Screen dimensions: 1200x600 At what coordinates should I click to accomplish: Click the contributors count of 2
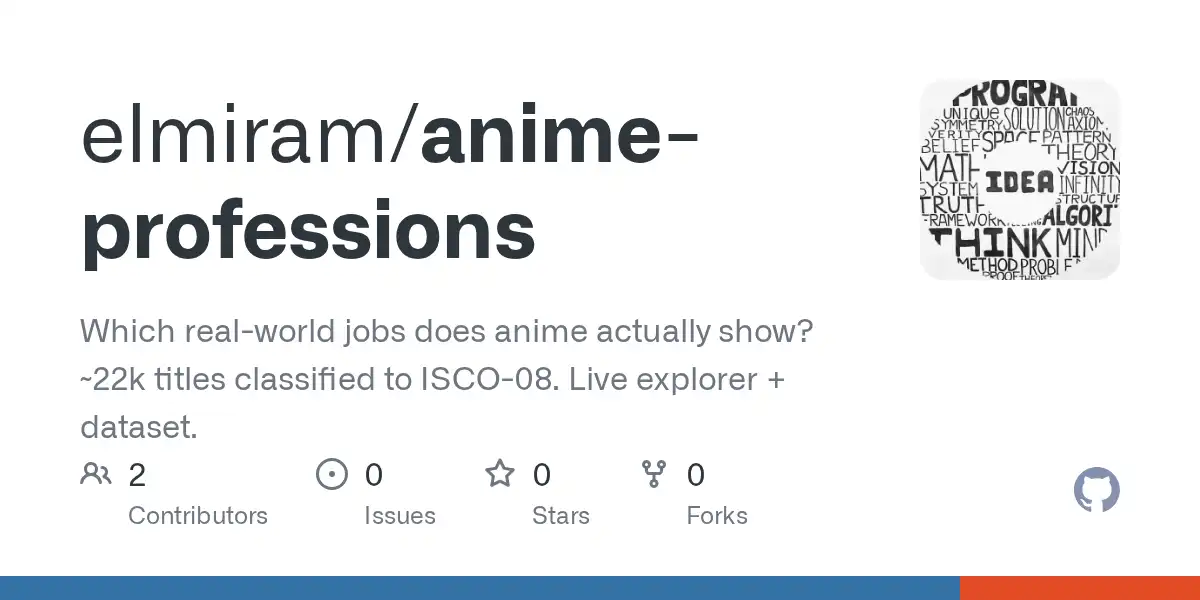click(137, 475)
